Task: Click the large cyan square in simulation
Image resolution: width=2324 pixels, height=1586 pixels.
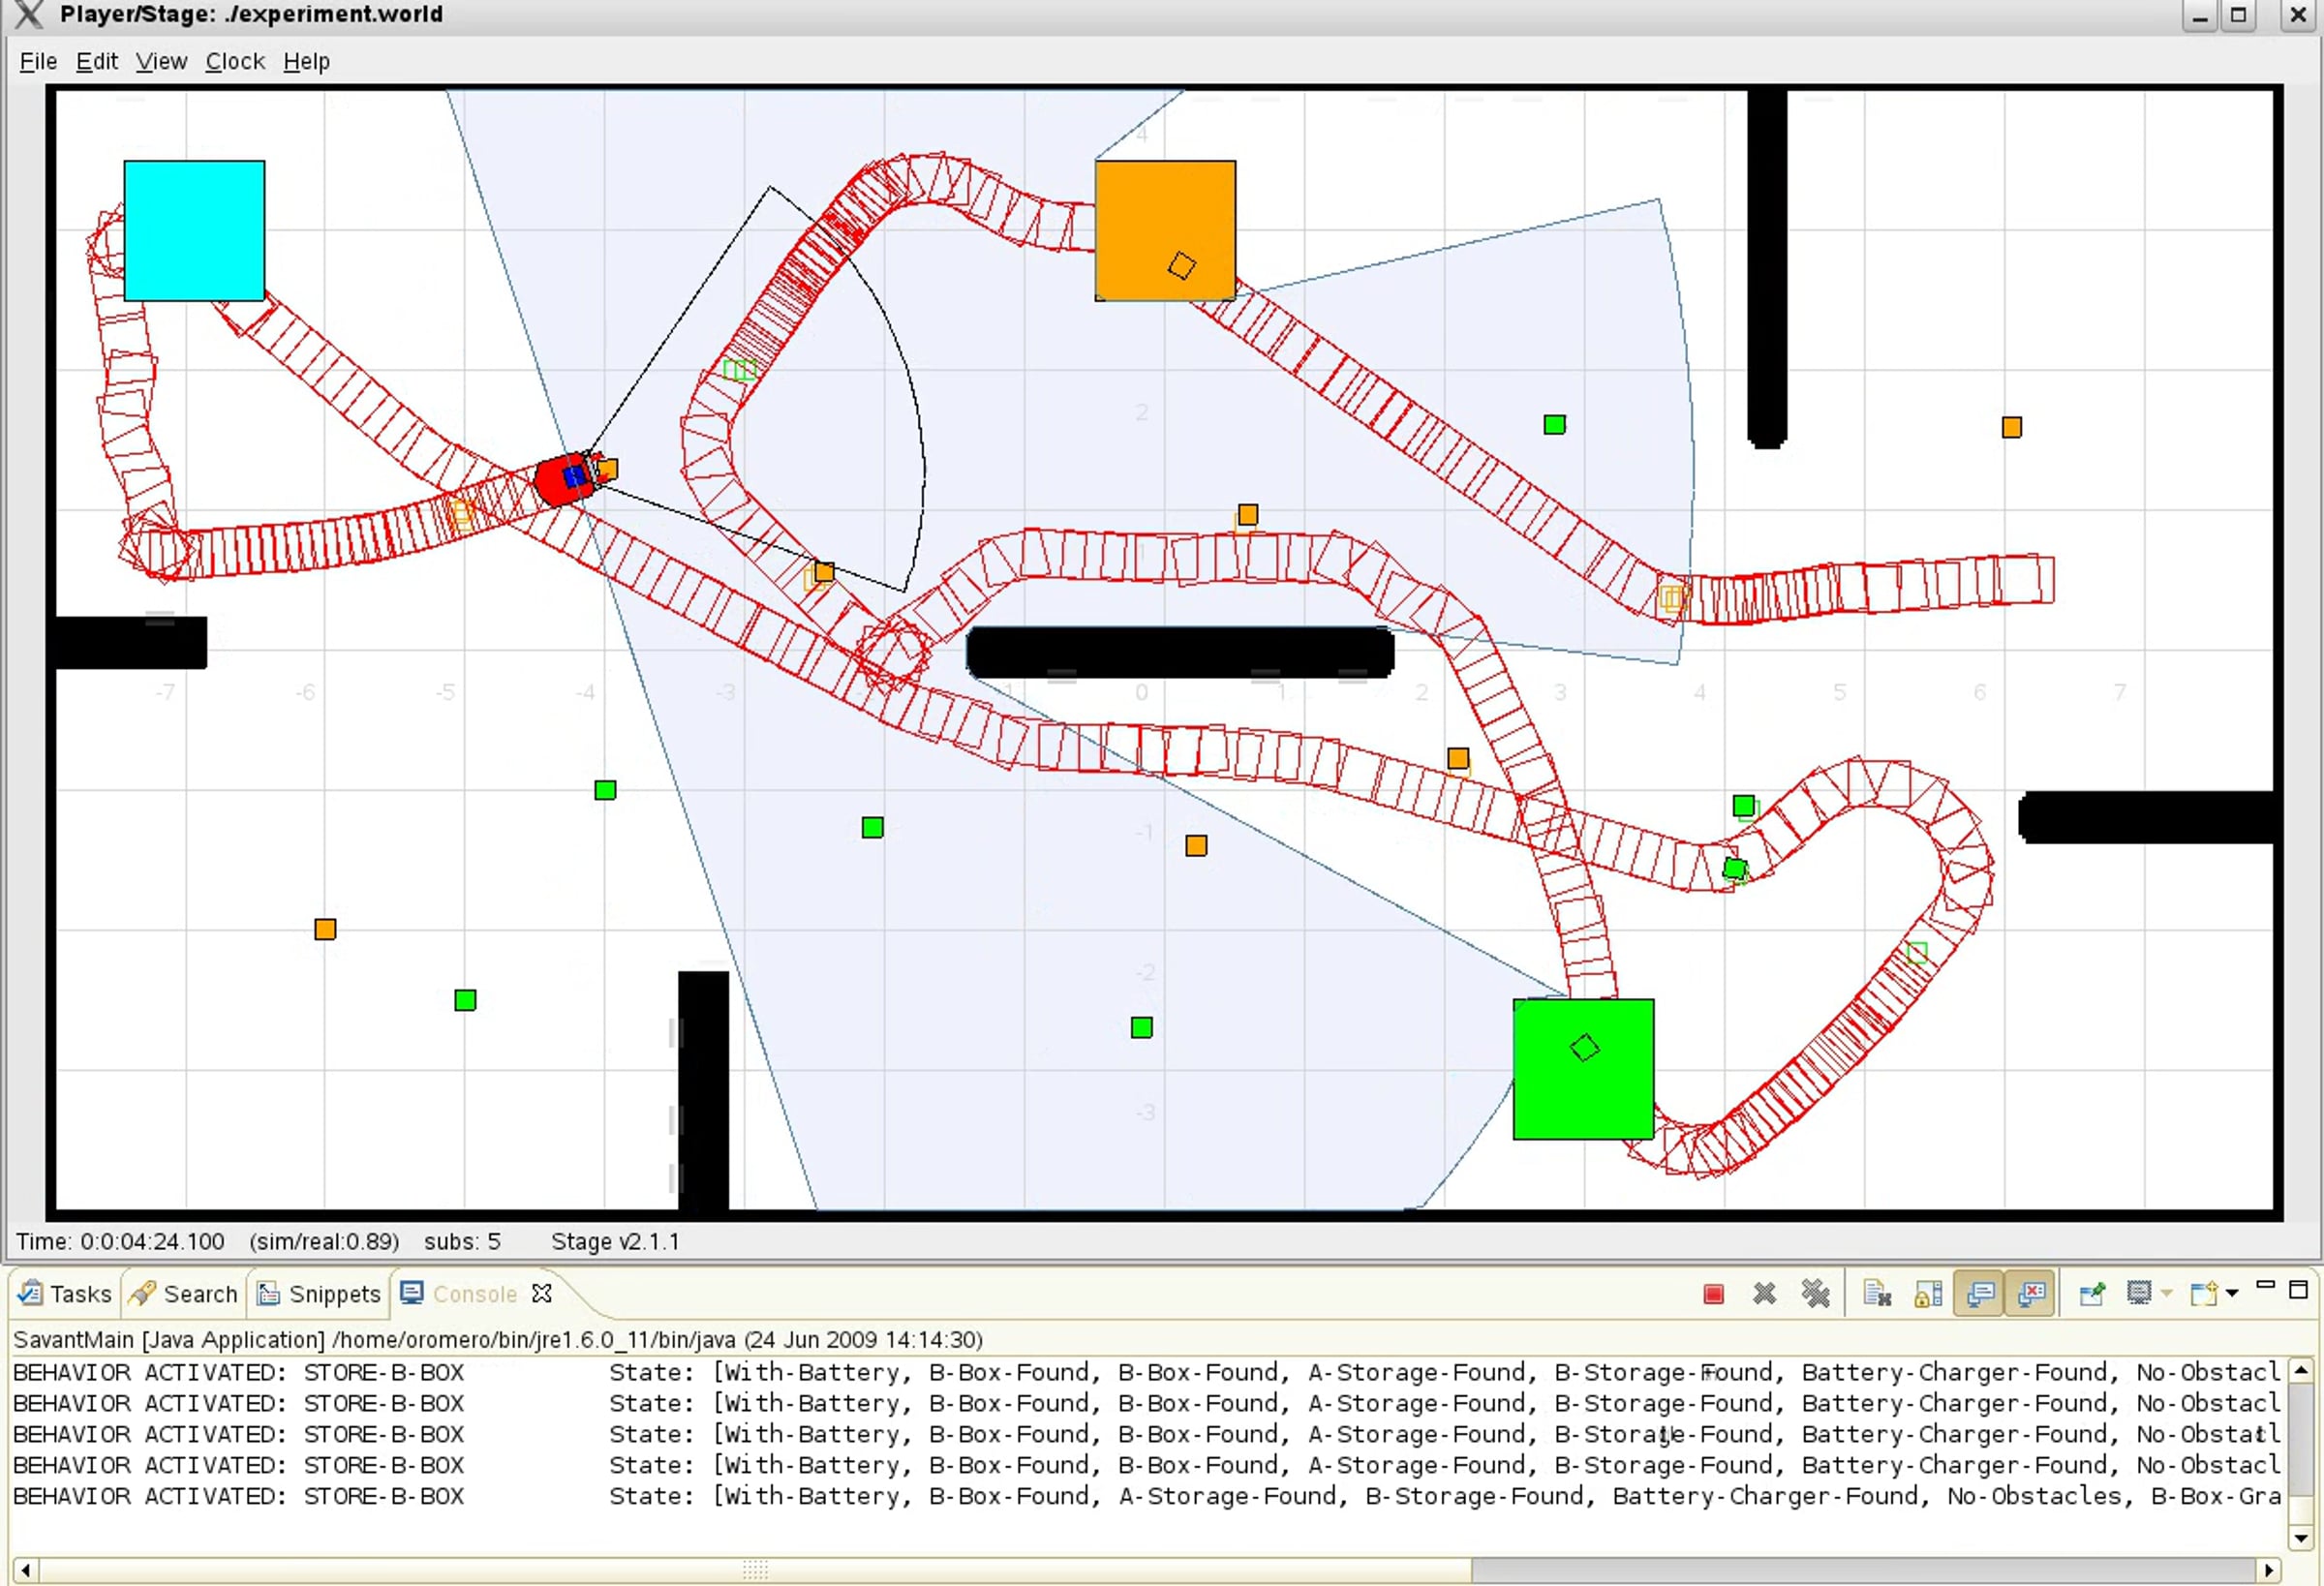Action: pyautogui.click(x=194, y=230)
